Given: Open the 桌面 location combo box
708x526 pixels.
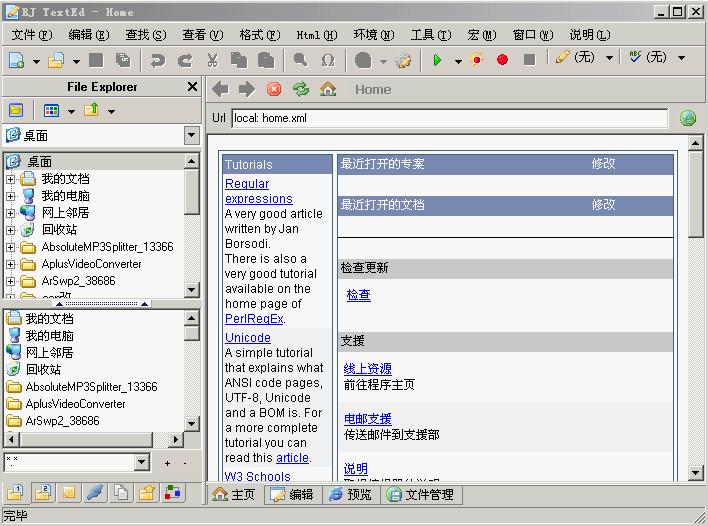Looking at the screenshot, I should pyautogui.click(x=192, y=135).
